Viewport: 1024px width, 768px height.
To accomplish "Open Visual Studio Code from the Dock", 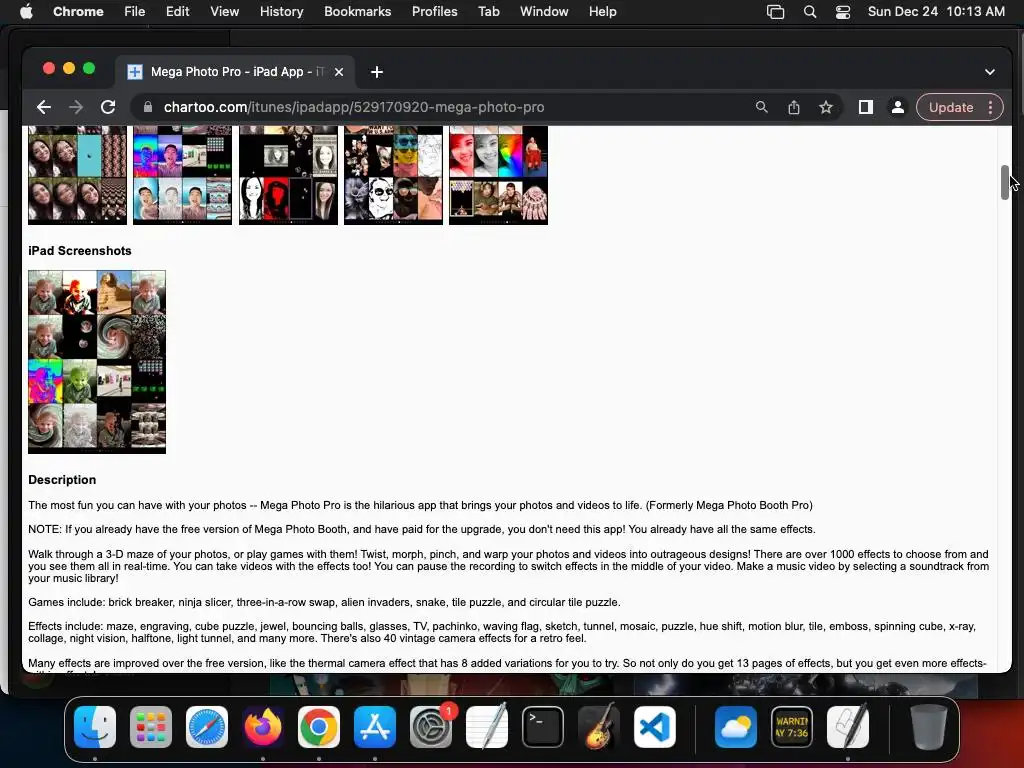I will tap(655, 727).
